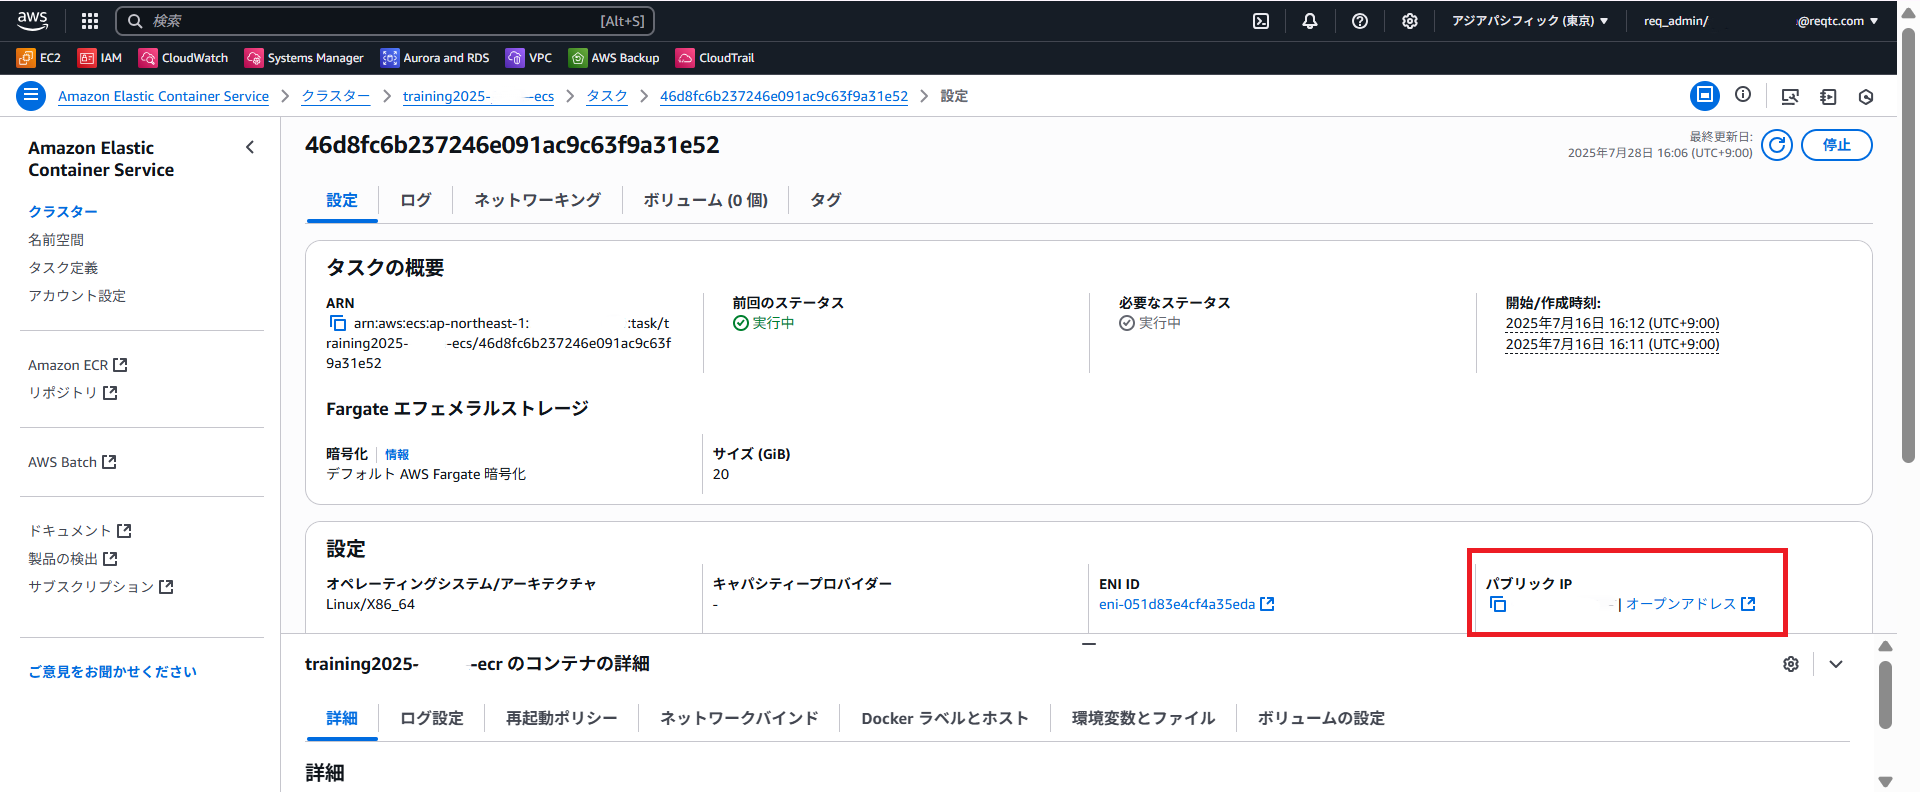Open the Docker ラベルとホスト tab
The height and width of the screenshot is (792, 1920).
coord(945,718)
